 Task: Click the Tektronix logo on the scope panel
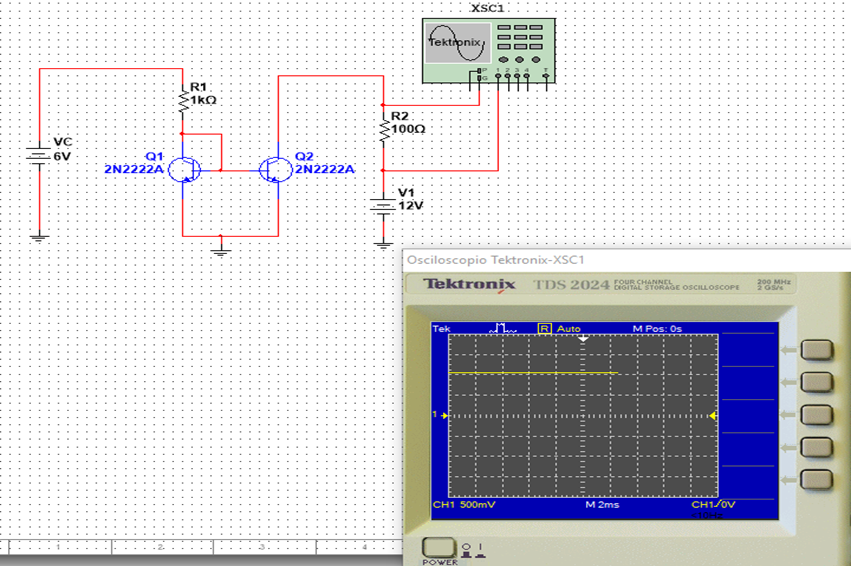point(469,284)
